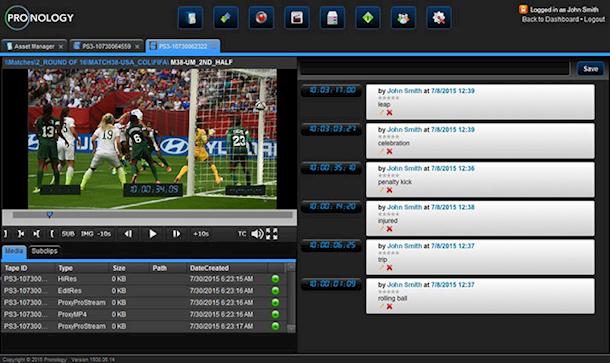This screenshot has width=610, height=363.
Task: Open the red record button icon in top toolbar
Action: pyautogui.click(x=261, y=18)
